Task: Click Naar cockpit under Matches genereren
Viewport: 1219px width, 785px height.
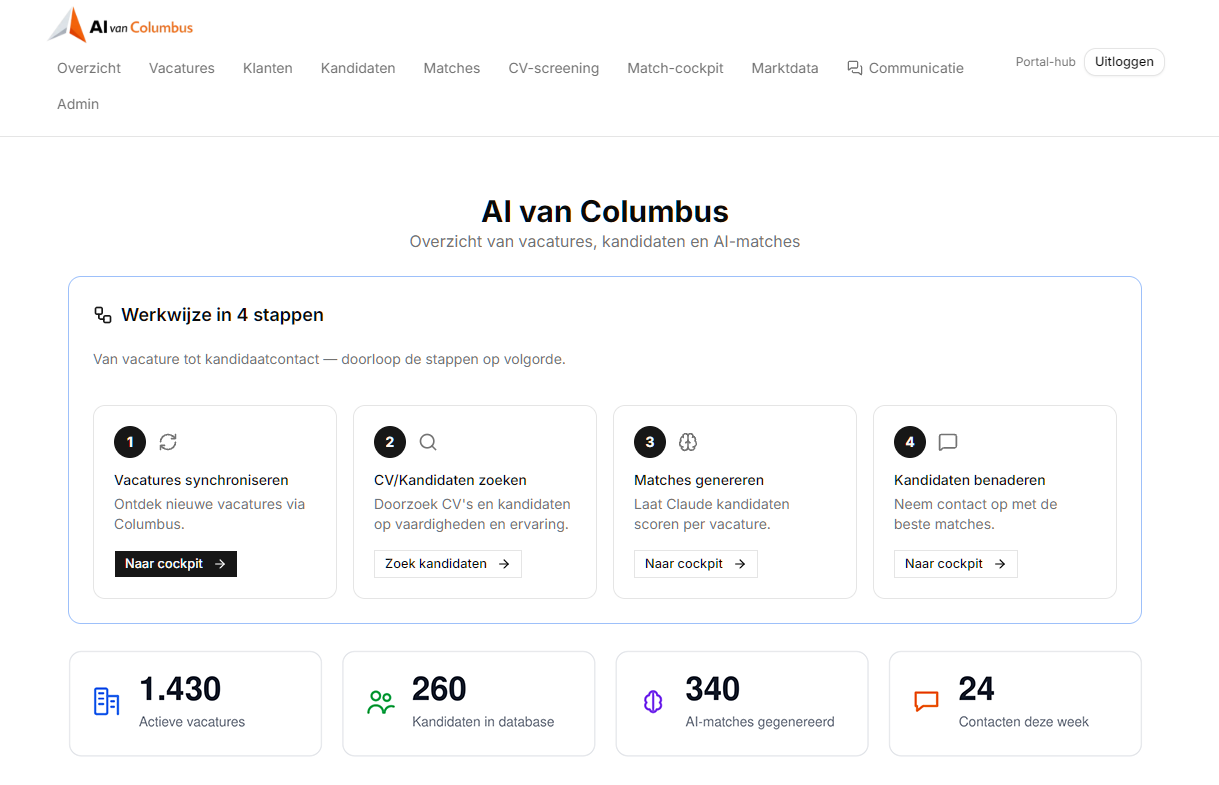Action: (x=696, y=564)
